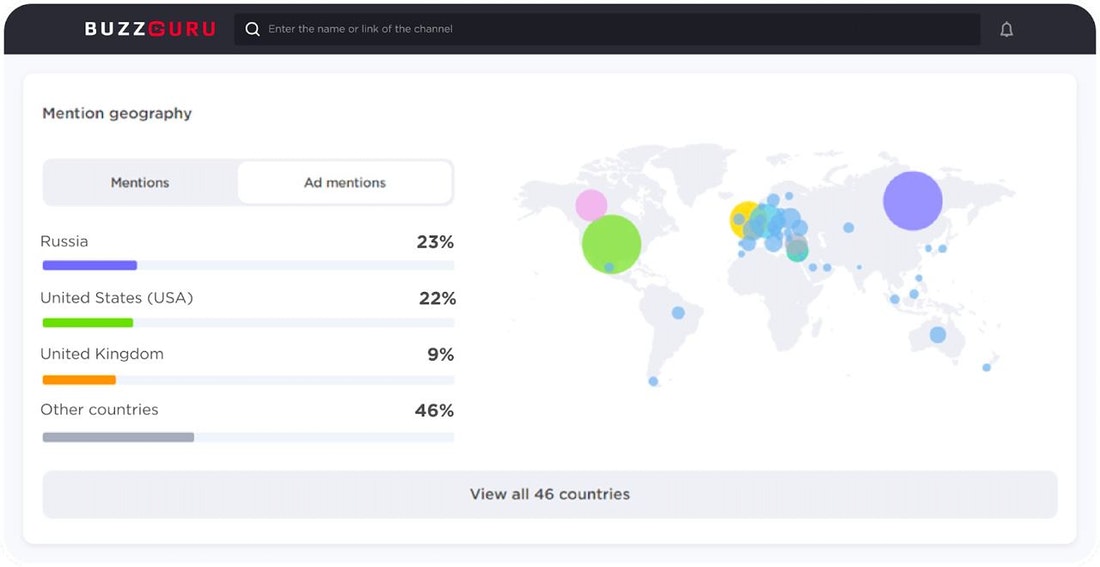Click the Other countries label

click(99, 410)
